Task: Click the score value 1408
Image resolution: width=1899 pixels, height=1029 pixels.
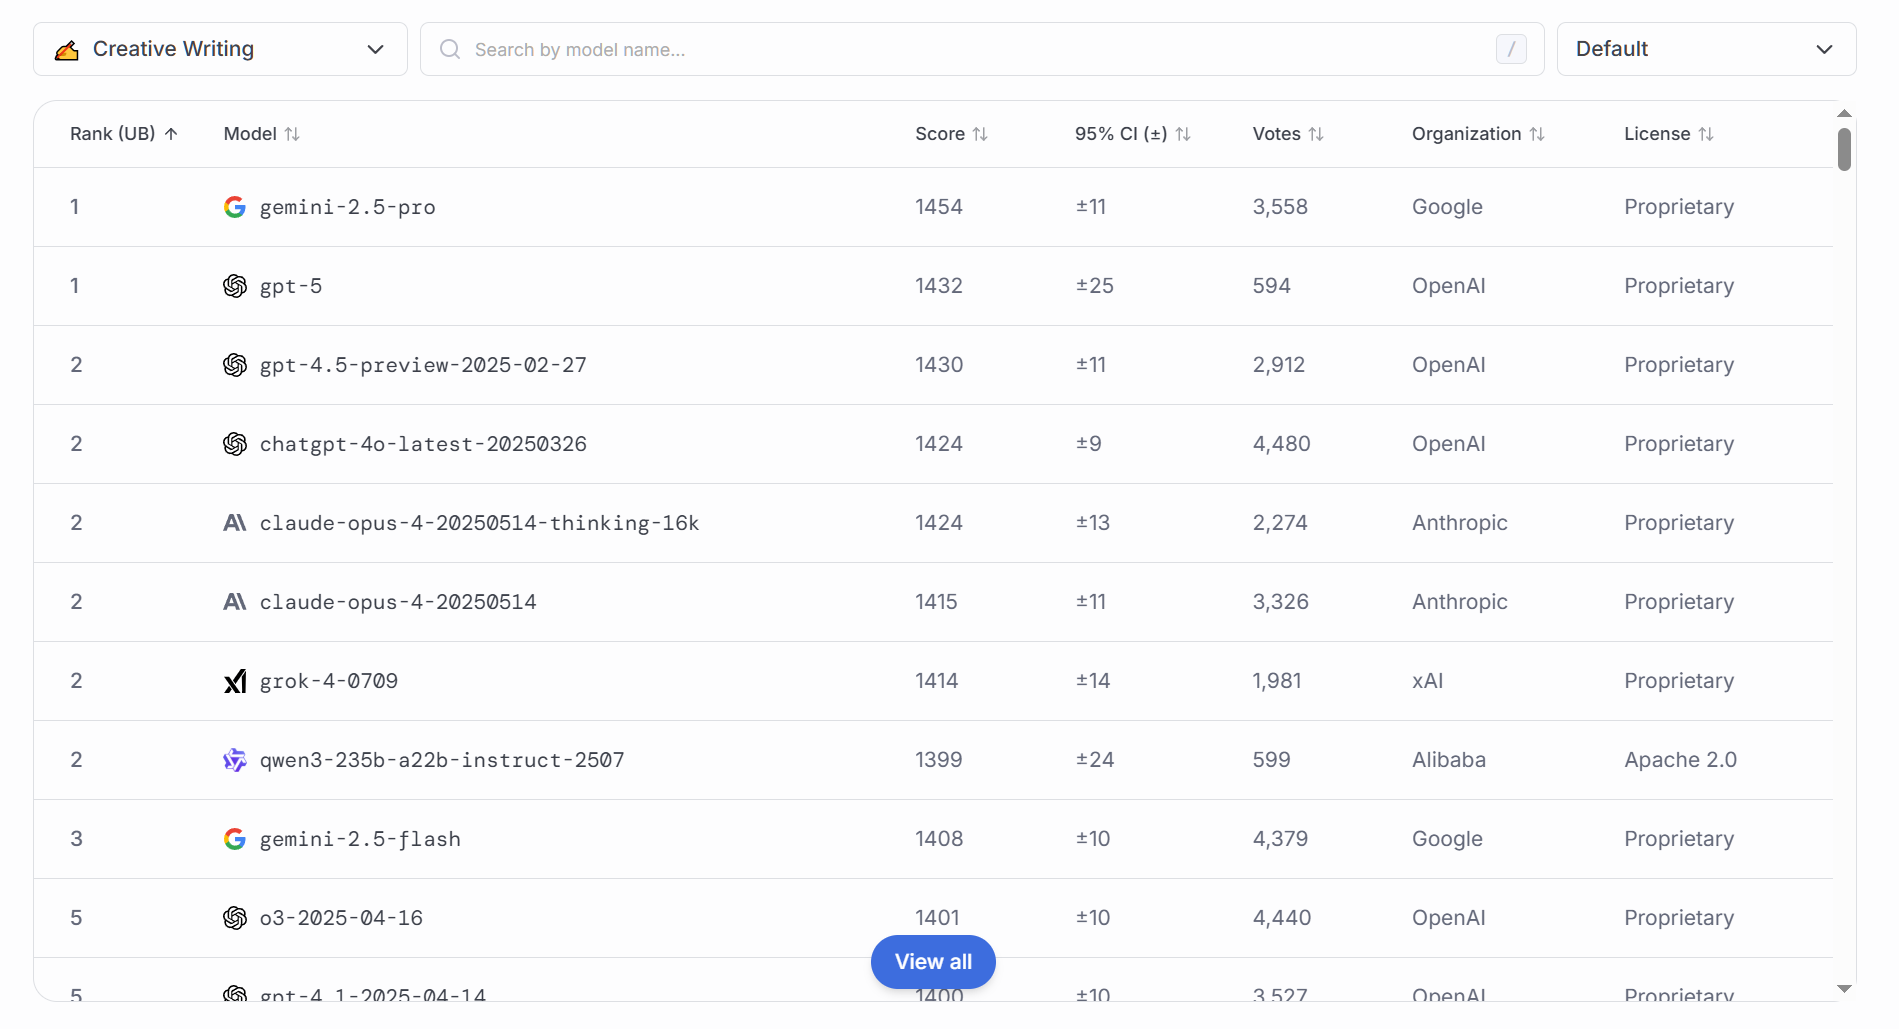Action: click(x=939, y=839)
